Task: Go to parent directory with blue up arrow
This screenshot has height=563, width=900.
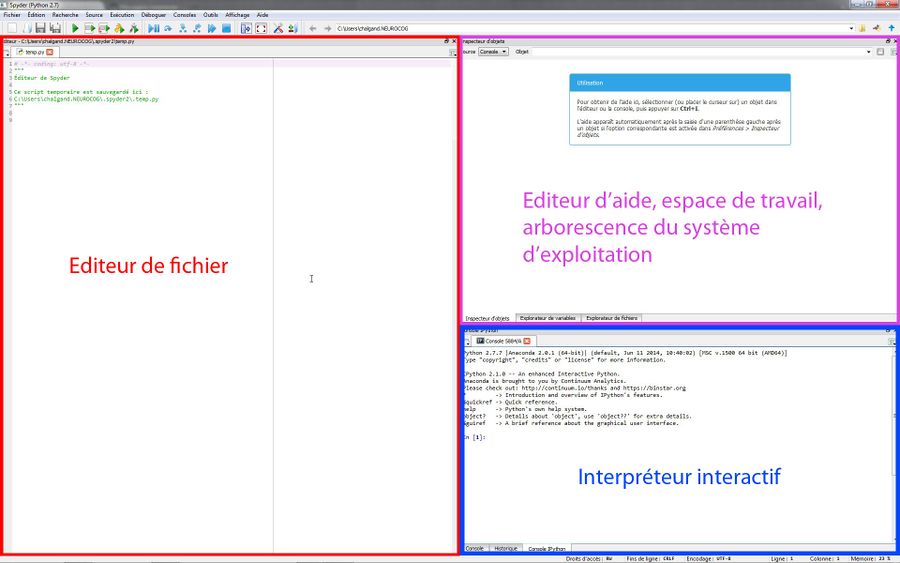Action: 891,29
